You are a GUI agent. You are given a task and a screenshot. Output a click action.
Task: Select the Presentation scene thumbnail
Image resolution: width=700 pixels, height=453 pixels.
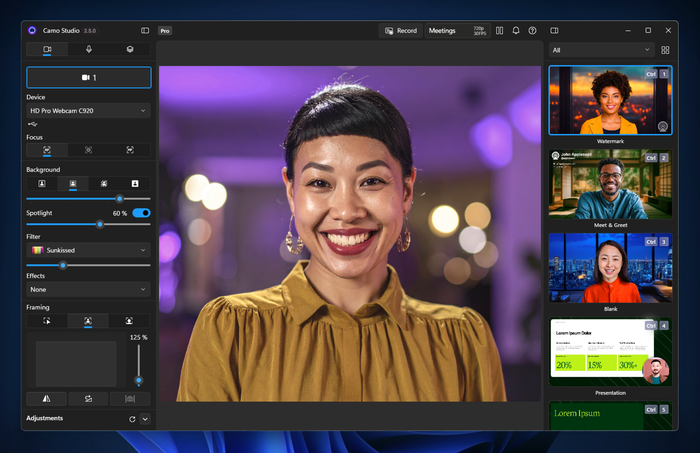(x=610, y=352)
